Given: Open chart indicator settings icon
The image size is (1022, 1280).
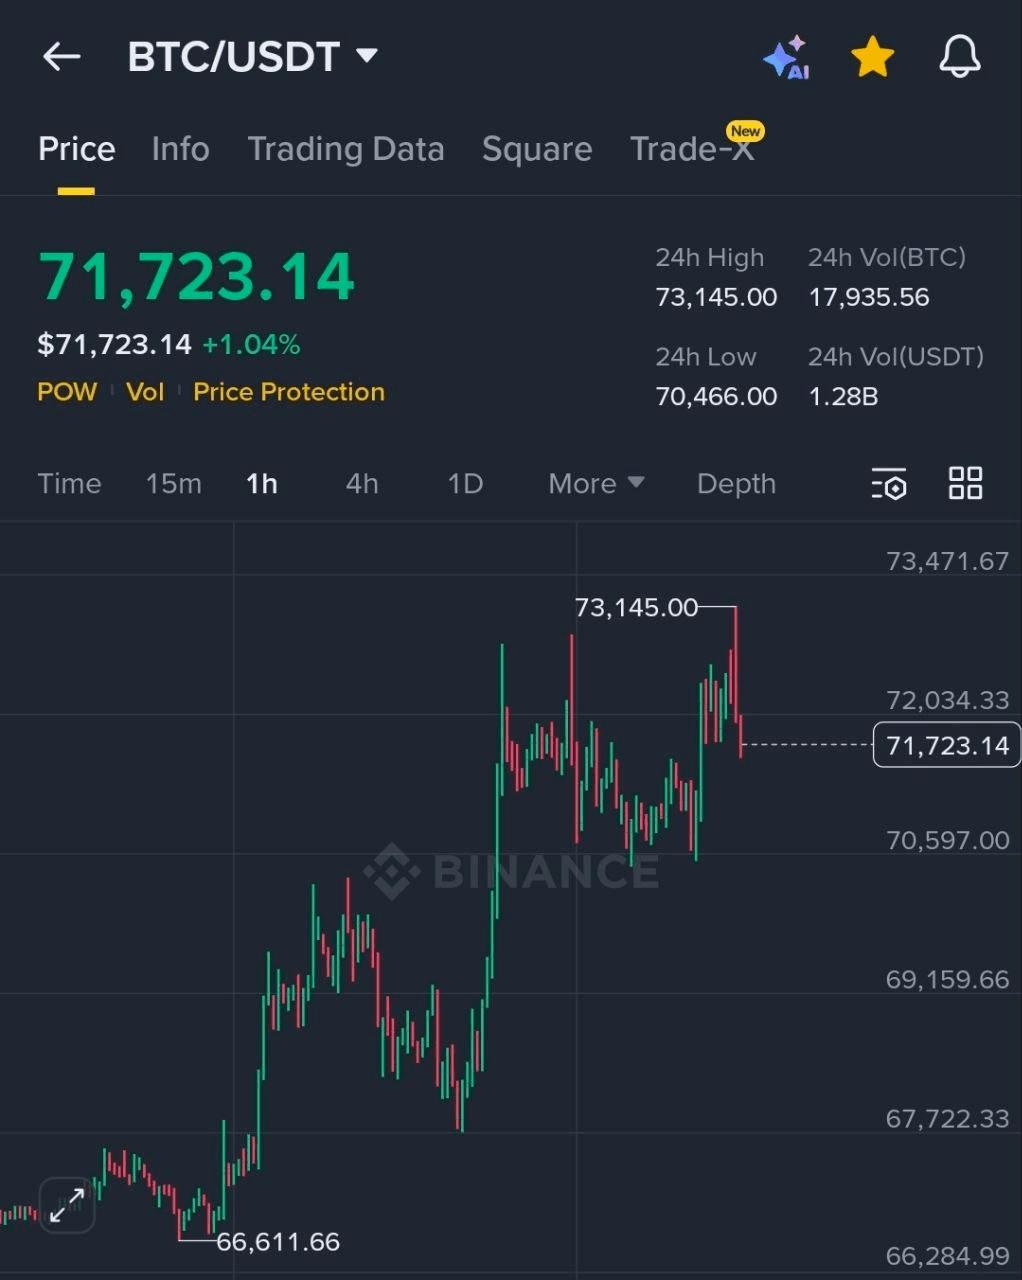Looking at the screenshot, I should click(x=888, y=484).
